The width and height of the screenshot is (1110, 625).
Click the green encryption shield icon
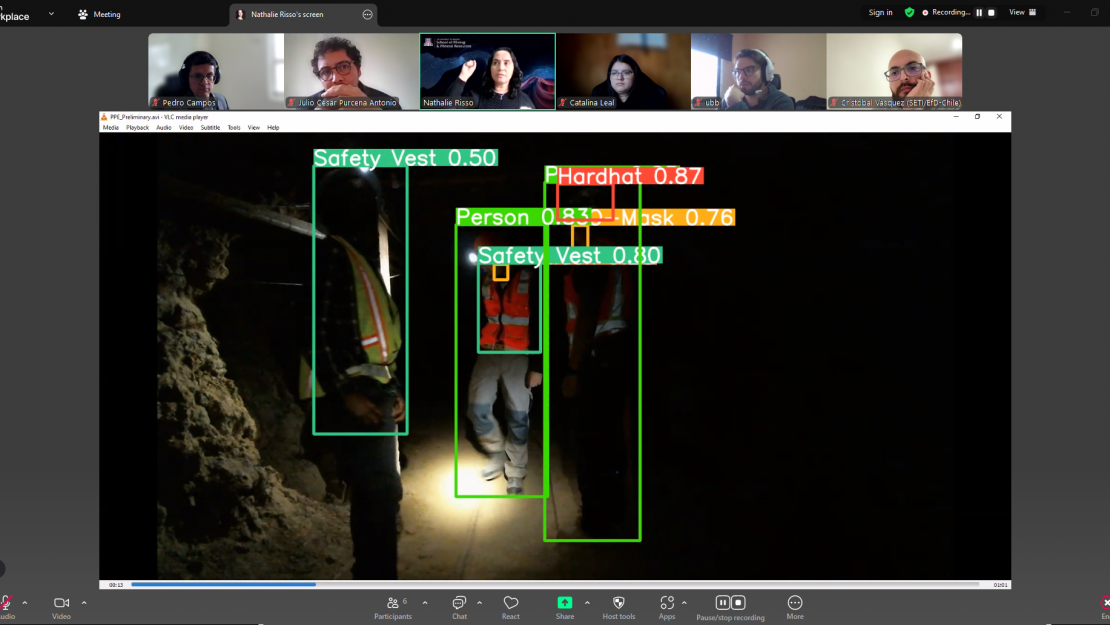tap(910, 13)
